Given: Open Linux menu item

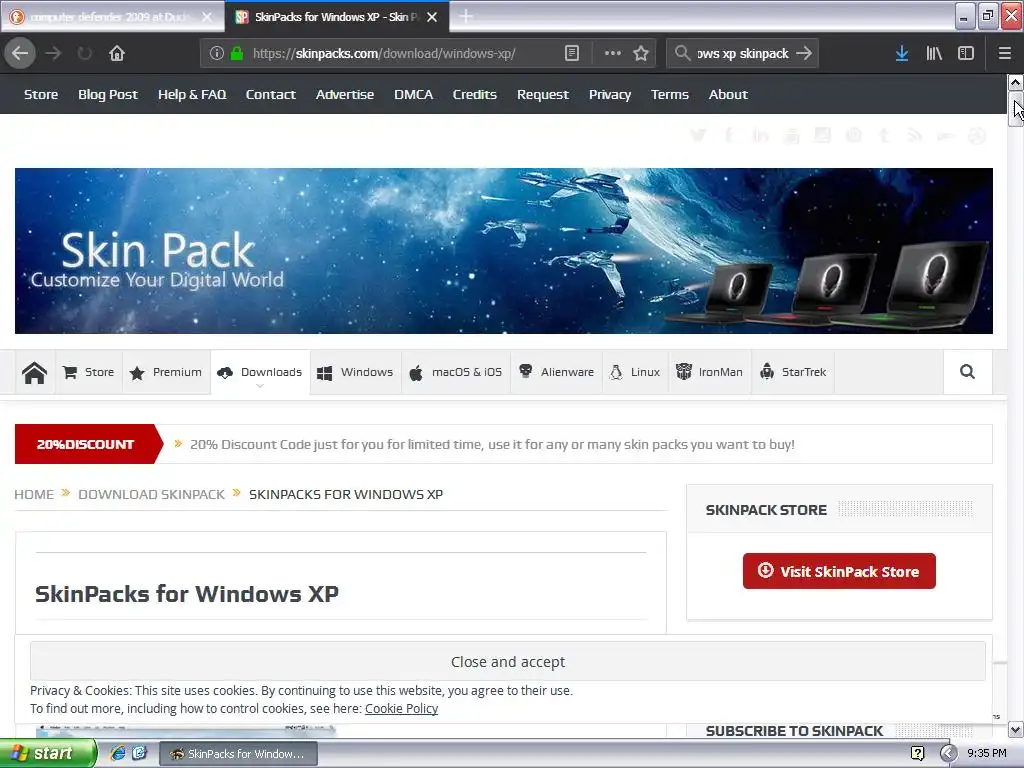Looking at the screenshot, I should click(x=635, y=372).
